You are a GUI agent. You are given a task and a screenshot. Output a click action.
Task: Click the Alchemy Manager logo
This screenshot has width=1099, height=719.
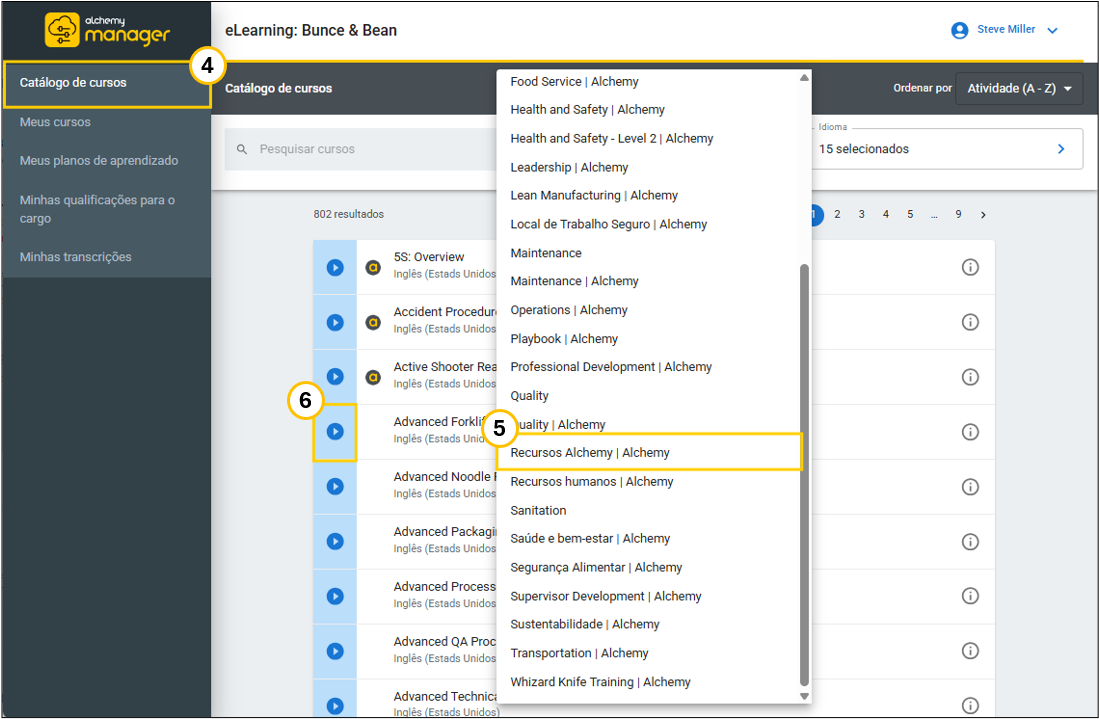[x=107, y=30]
